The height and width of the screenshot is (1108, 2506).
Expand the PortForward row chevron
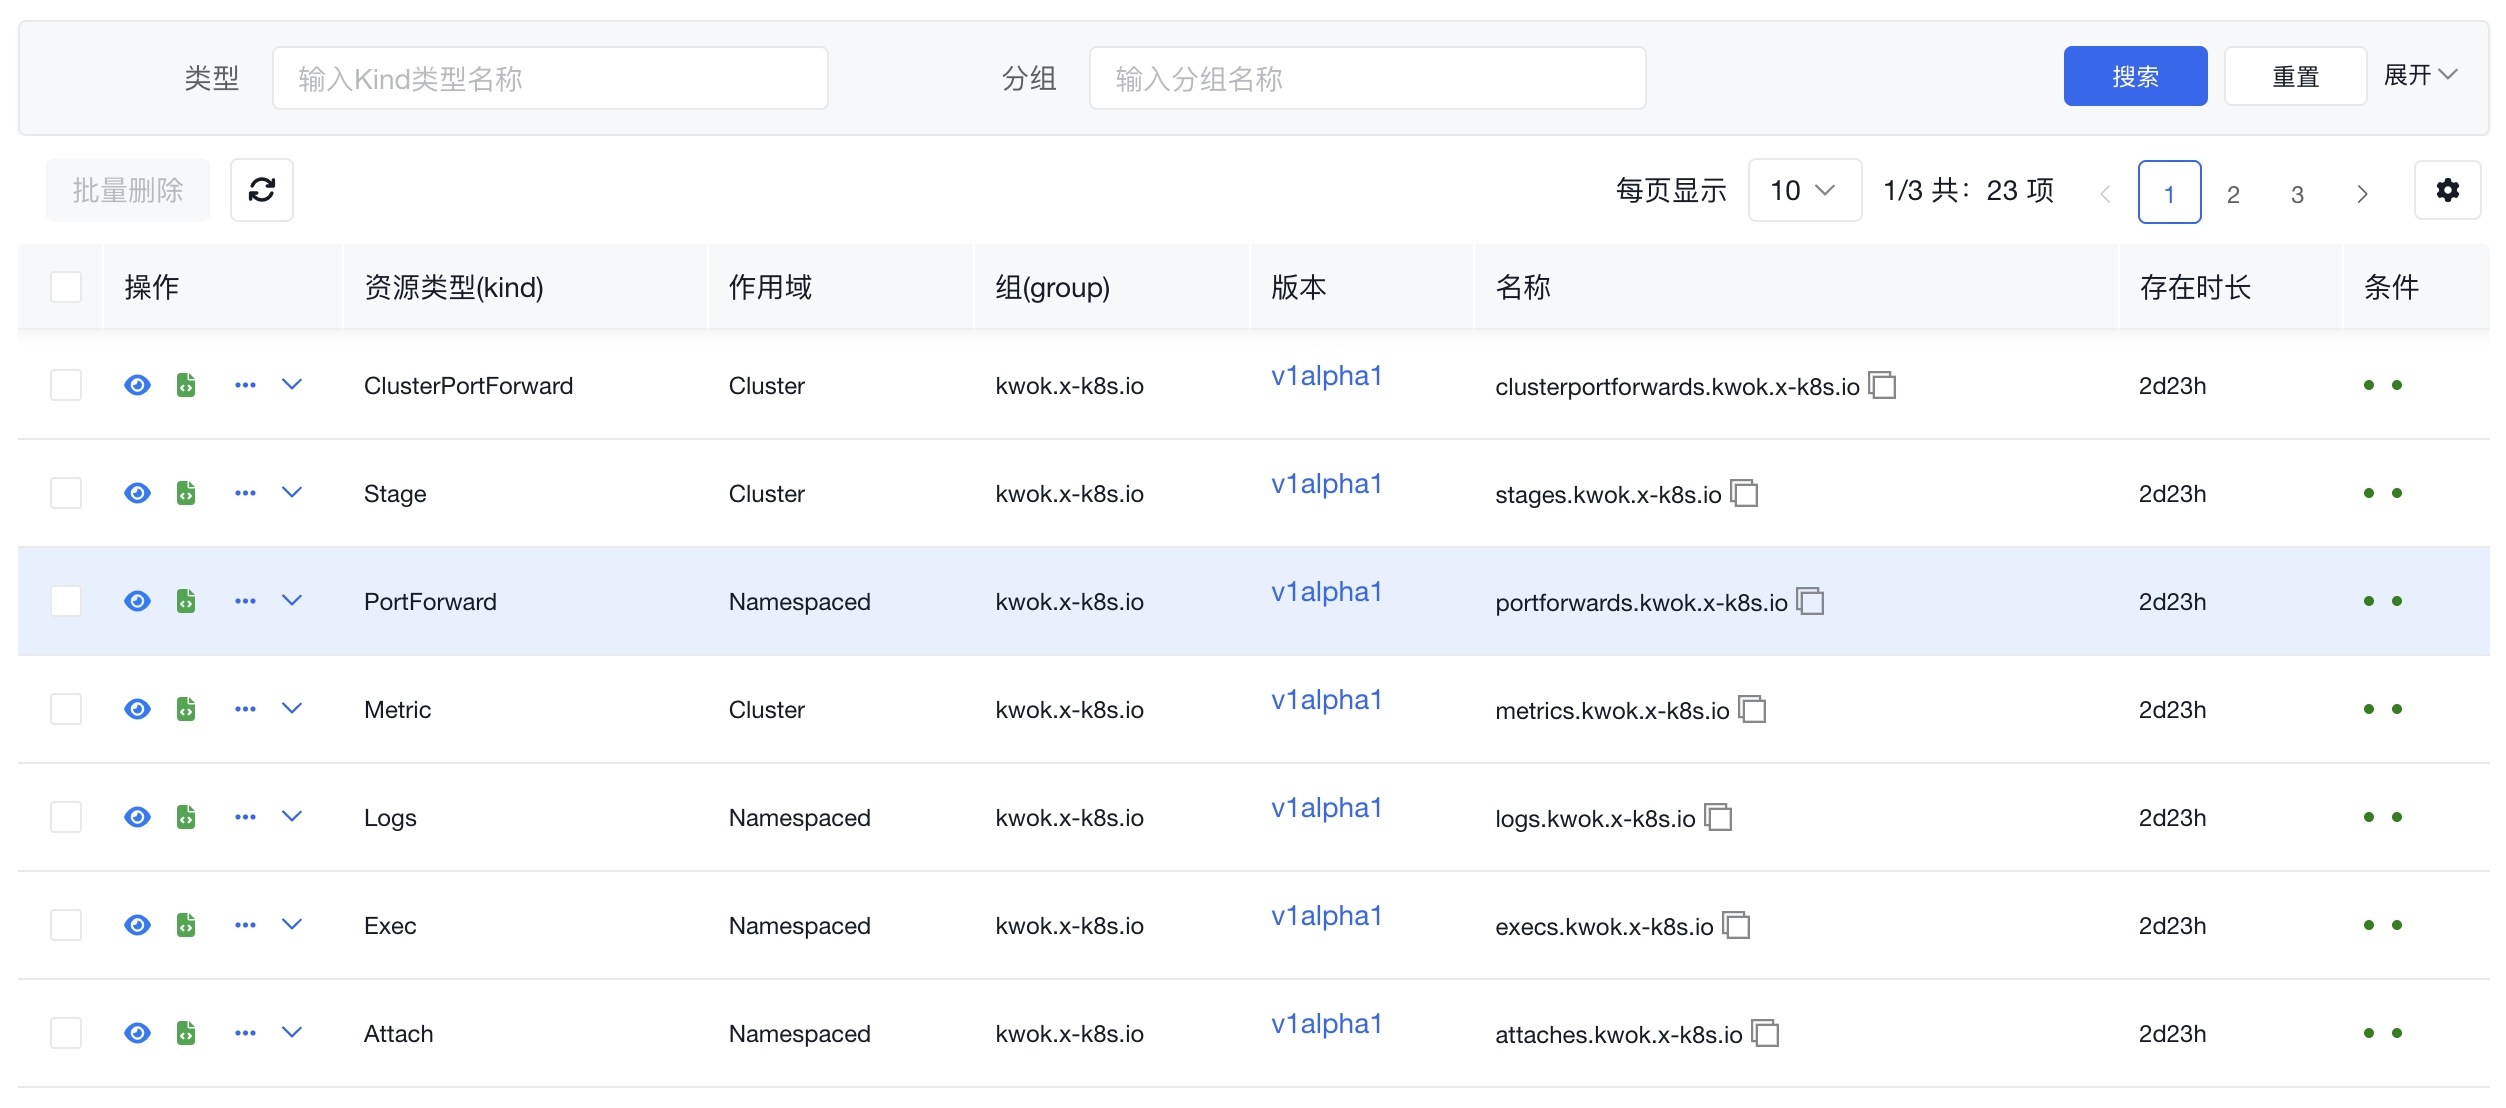[292, 601]
